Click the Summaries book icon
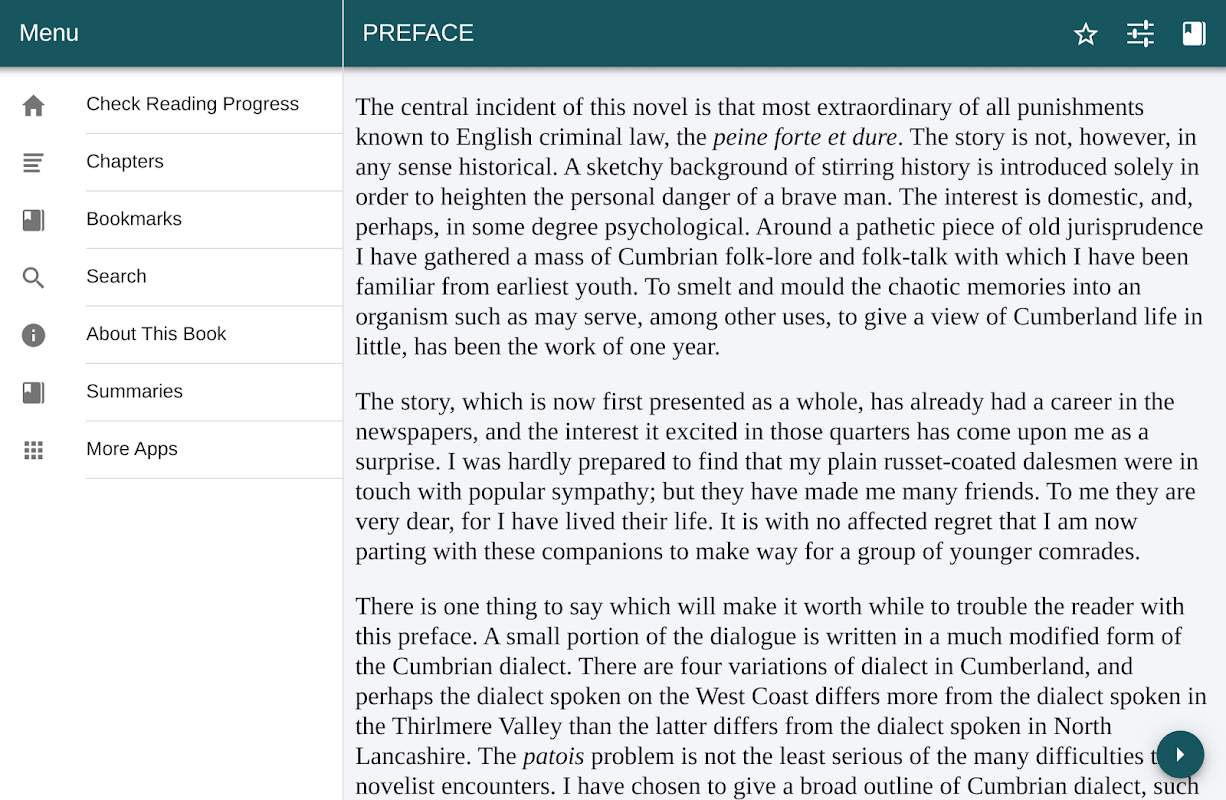The width and height of the screenshot is (1226, 800). [x=34, y=392]
